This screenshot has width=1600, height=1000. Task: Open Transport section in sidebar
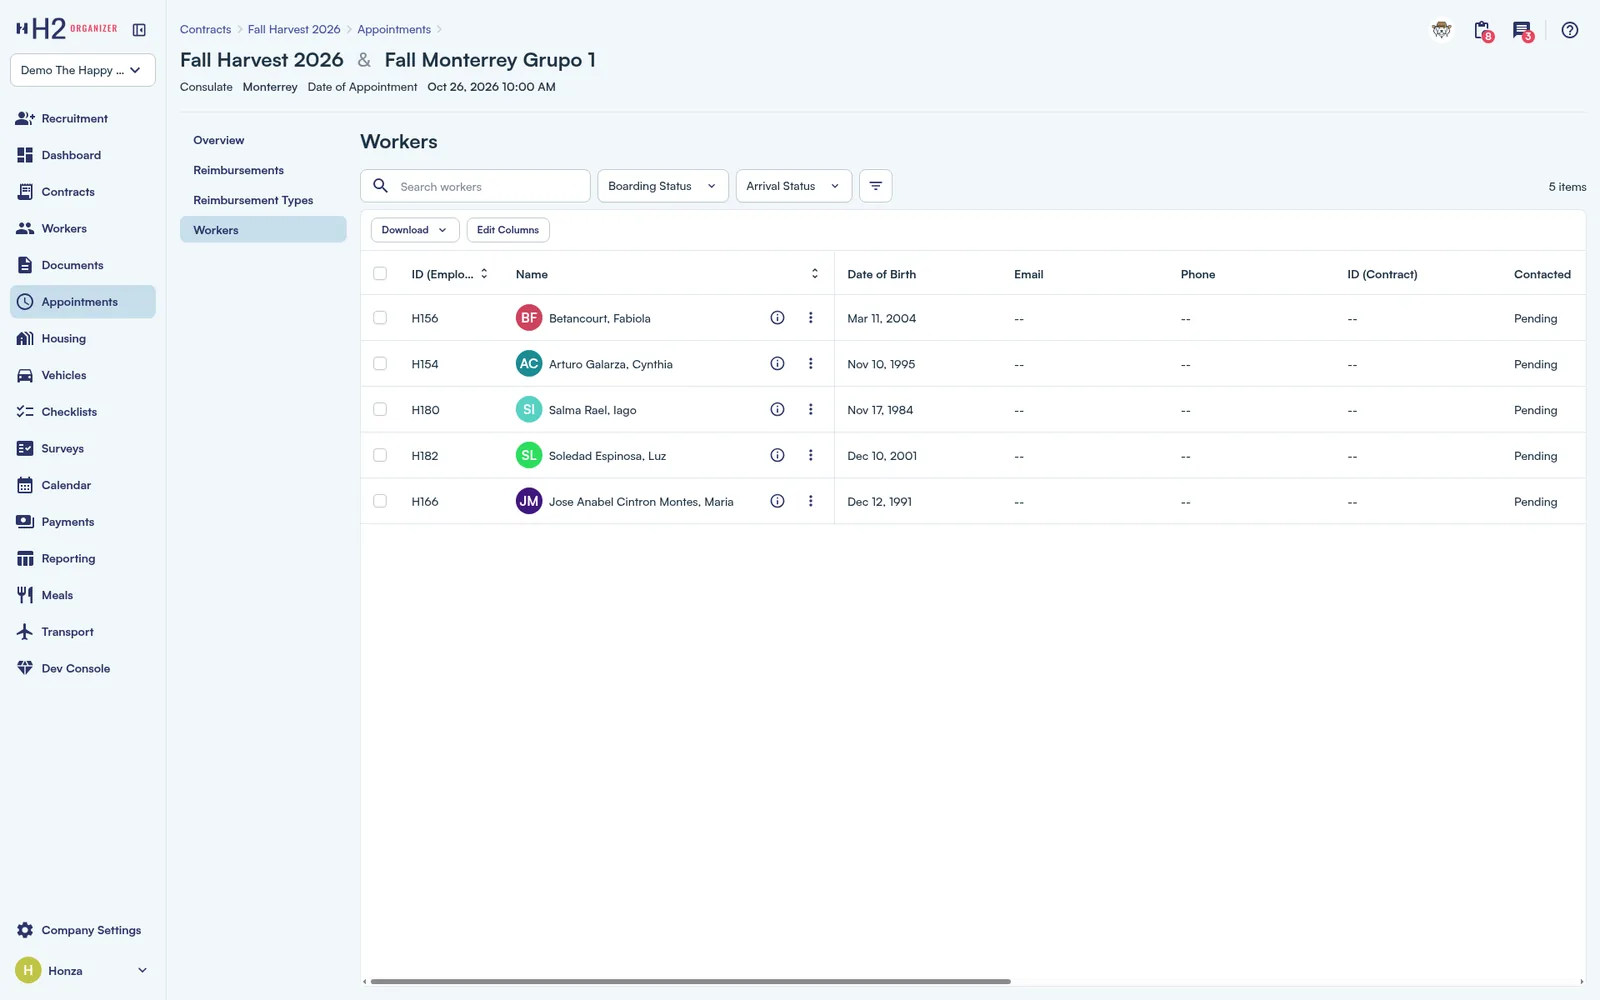coord(83,632)
